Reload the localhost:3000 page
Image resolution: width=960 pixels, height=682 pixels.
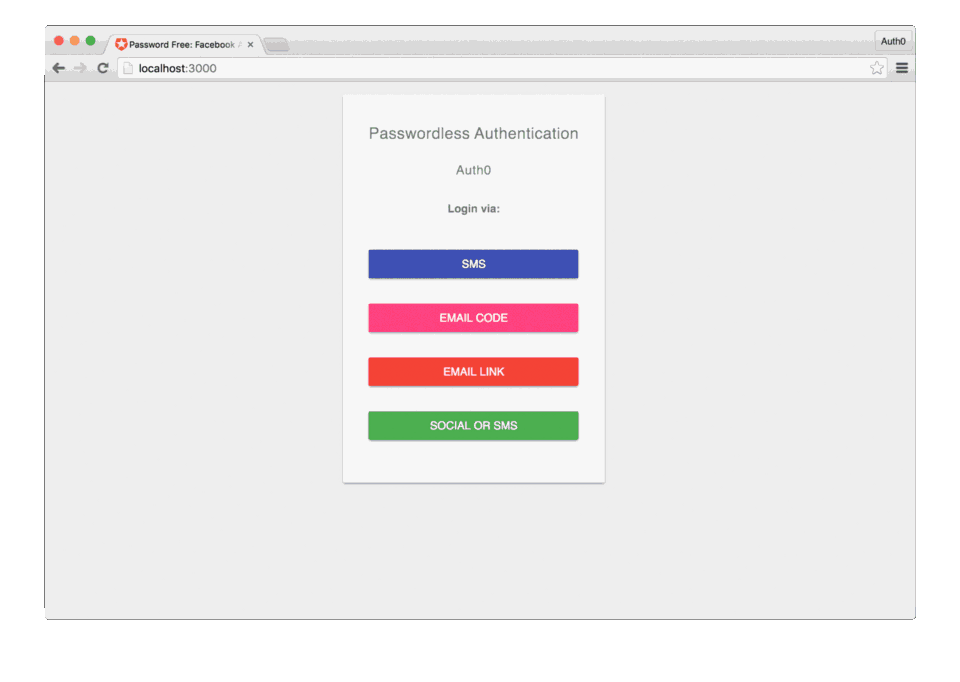click(103, 68)
